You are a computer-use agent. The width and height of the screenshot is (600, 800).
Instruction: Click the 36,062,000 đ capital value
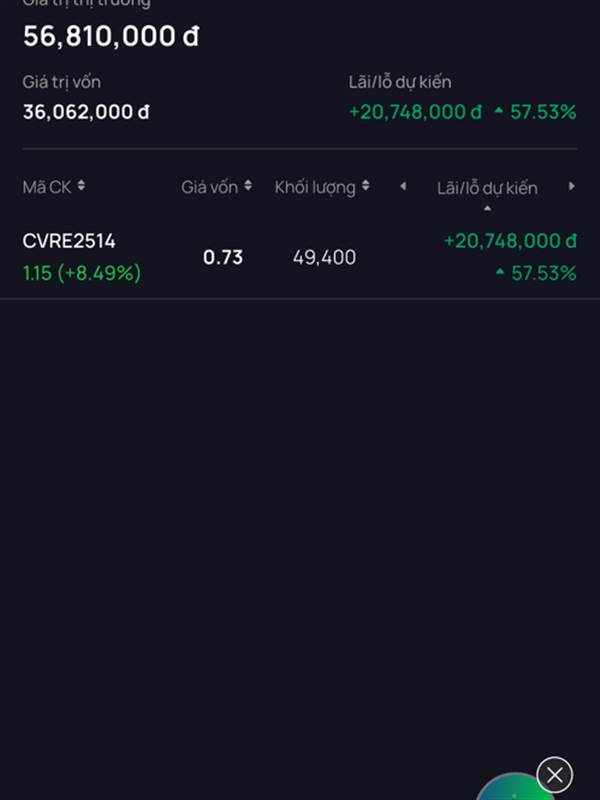[86, 112]
